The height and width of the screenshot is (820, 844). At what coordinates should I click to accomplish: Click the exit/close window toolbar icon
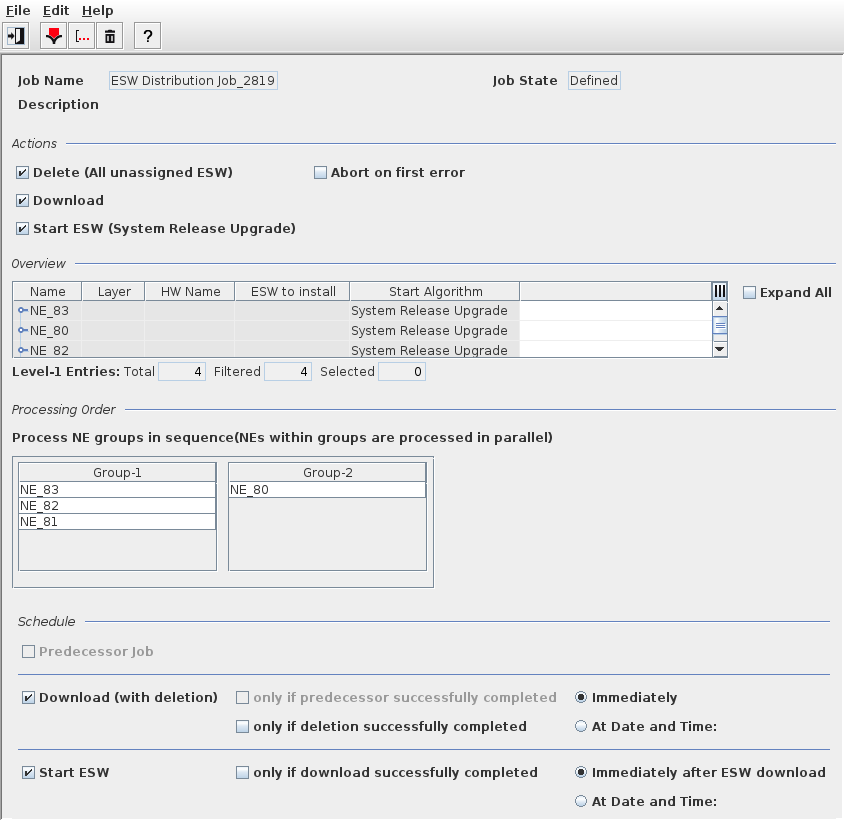pos(16,37)
